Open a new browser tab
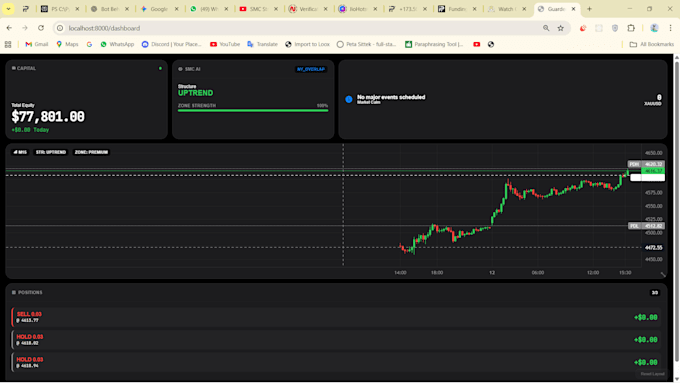Viewport: 680px width, 383px height. coord(589,9)
